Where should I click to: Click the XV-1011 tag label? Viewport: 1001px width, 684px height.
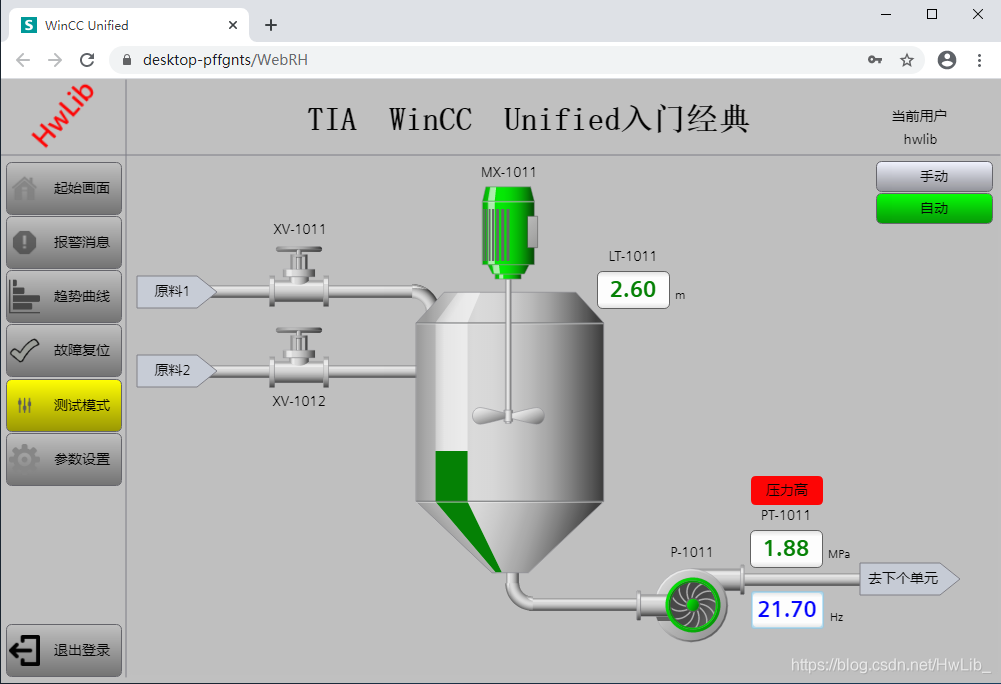[x=299, y=229]
